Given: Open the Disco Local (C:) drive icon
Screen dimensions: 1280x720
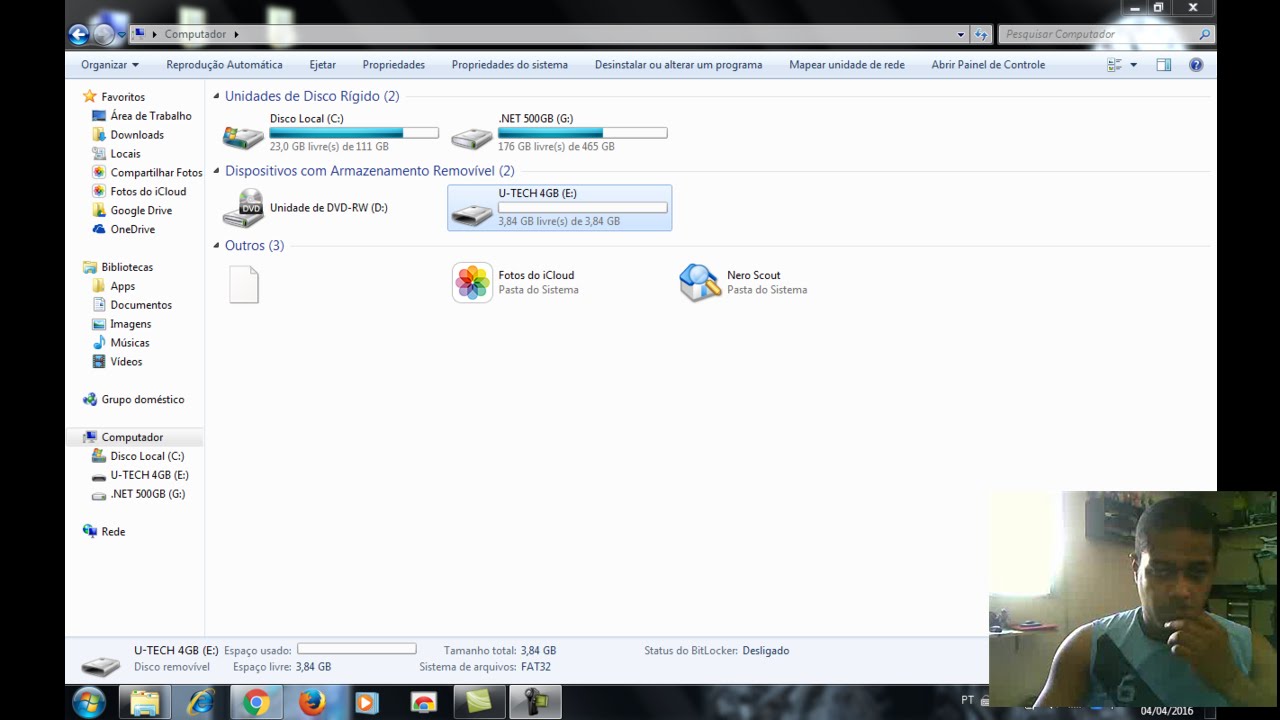Looking at the screenshot, I should 243,137.
